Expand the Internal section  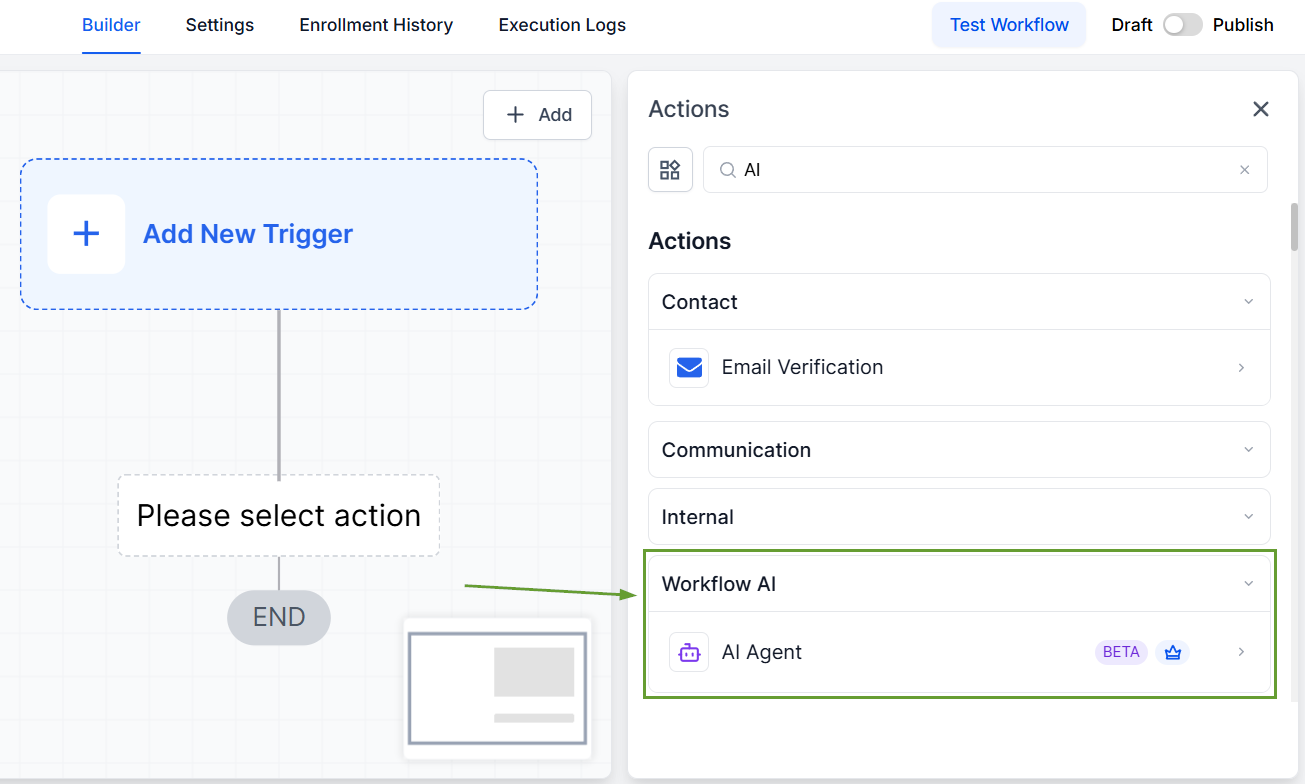click(x=1248, y=517)
